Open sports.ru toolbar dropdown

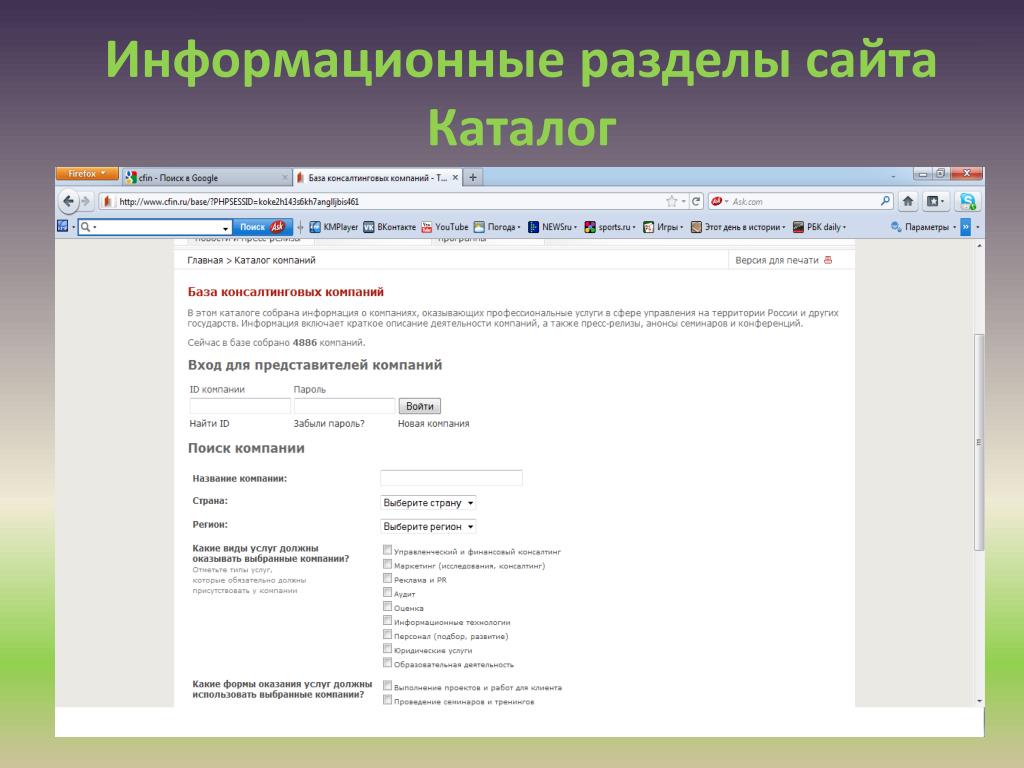(x=610, y=227)
